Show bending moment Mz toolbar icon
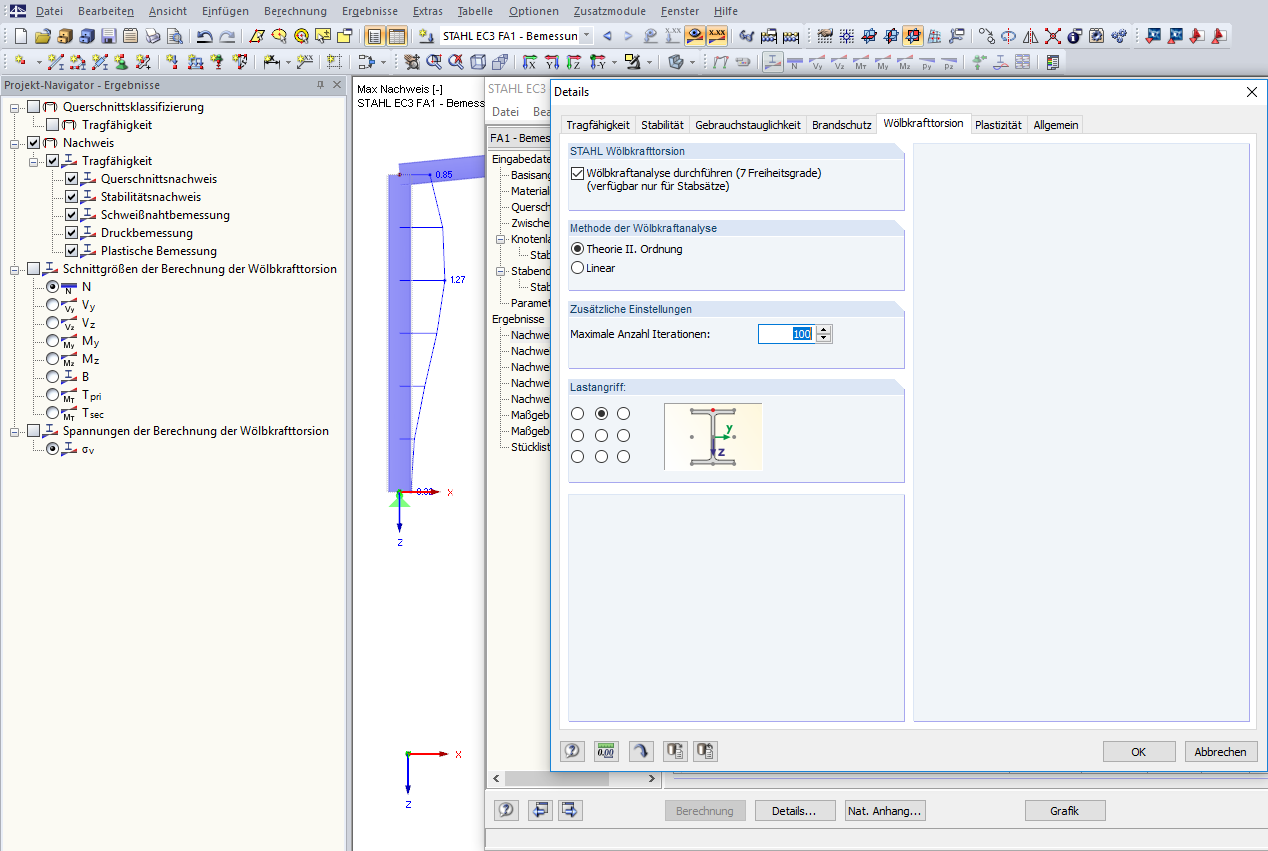Image resolution: width=1268 pixels, height=851 pixels. [x=905, y=62]
